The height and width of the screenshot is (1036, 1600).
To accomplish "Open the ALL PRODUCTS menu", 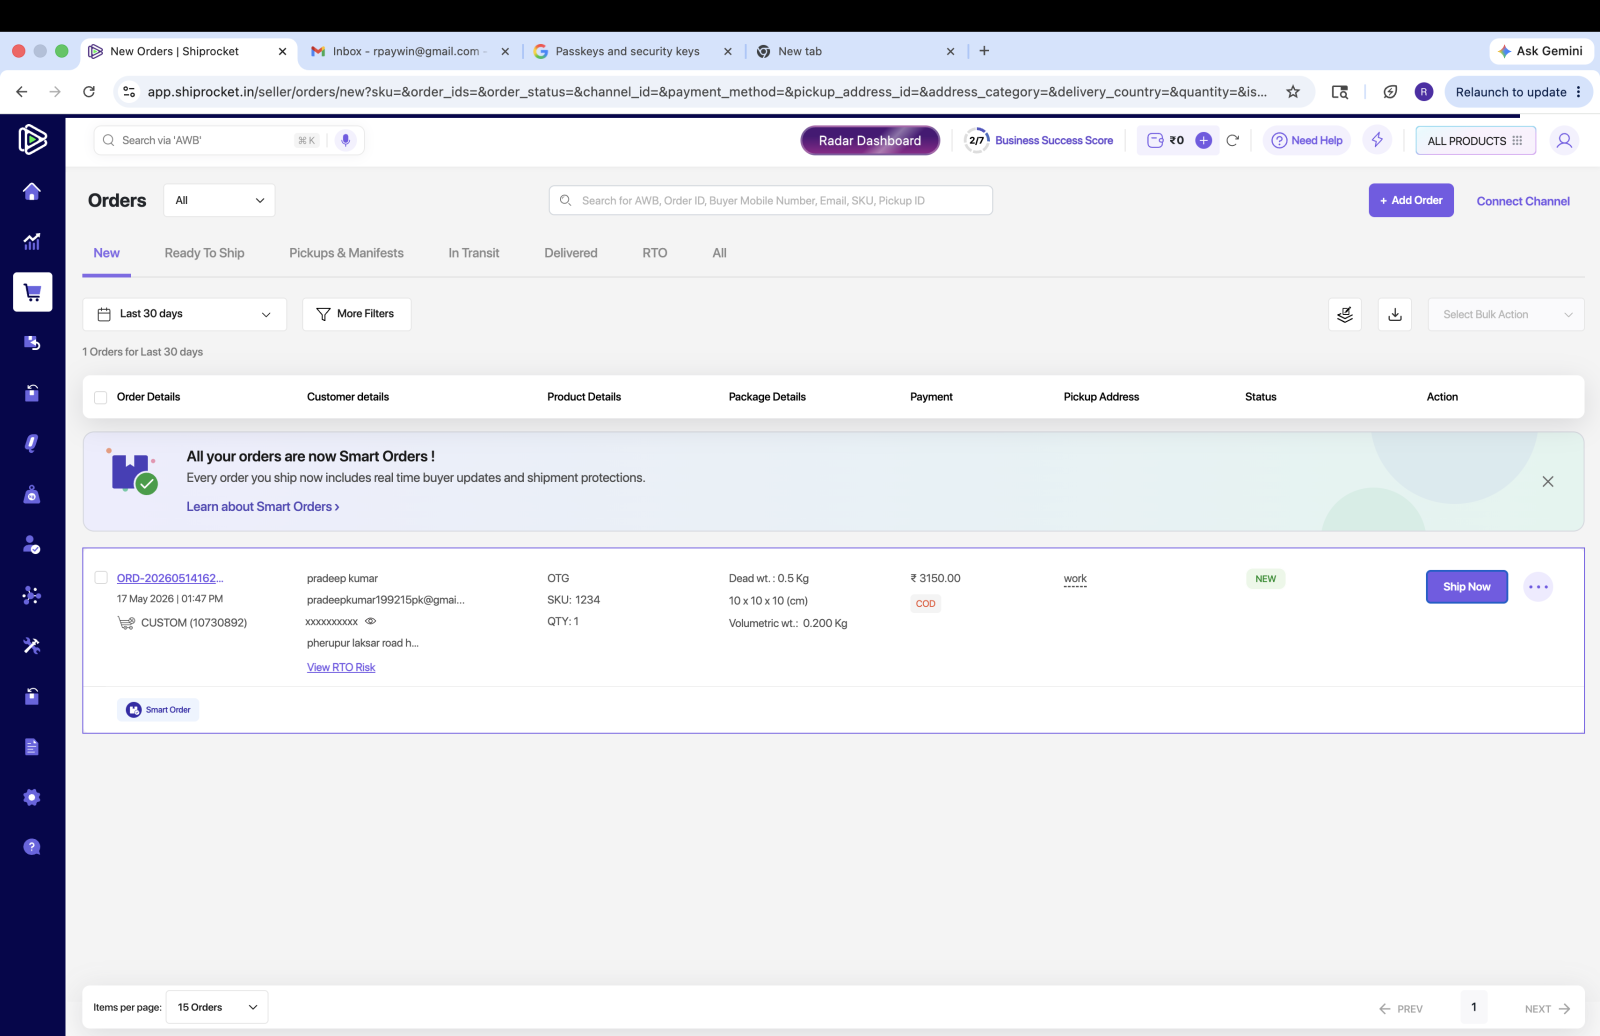I will coord(1475,141).
